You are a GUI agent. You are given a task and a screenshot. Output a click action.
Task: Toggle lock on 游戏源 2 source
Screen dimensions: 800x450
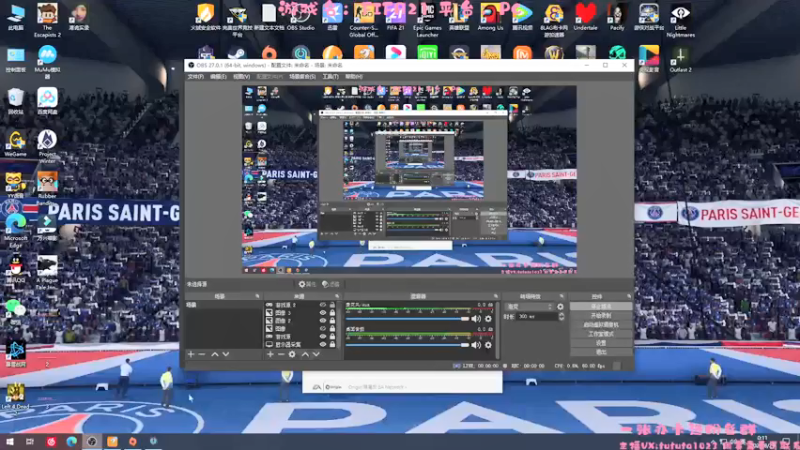click(x=333, y=305)
